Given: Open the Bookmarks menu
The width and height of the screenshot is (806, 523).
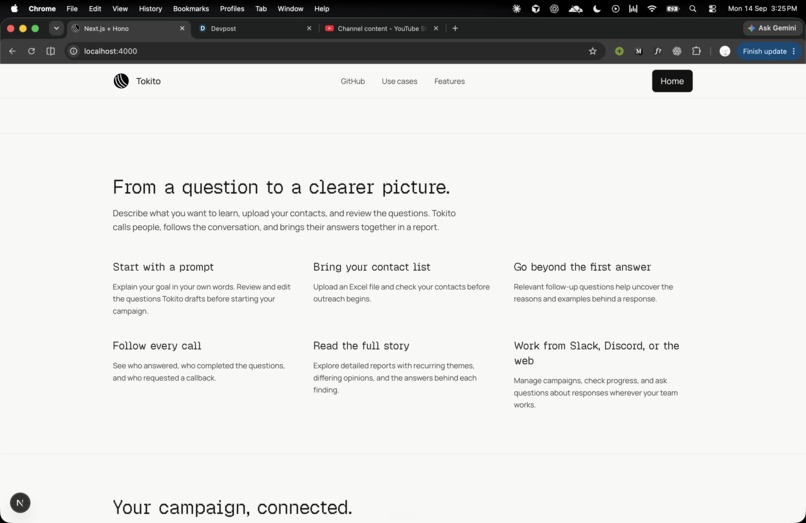Looking at the screenshot, I should coord(191,9).
